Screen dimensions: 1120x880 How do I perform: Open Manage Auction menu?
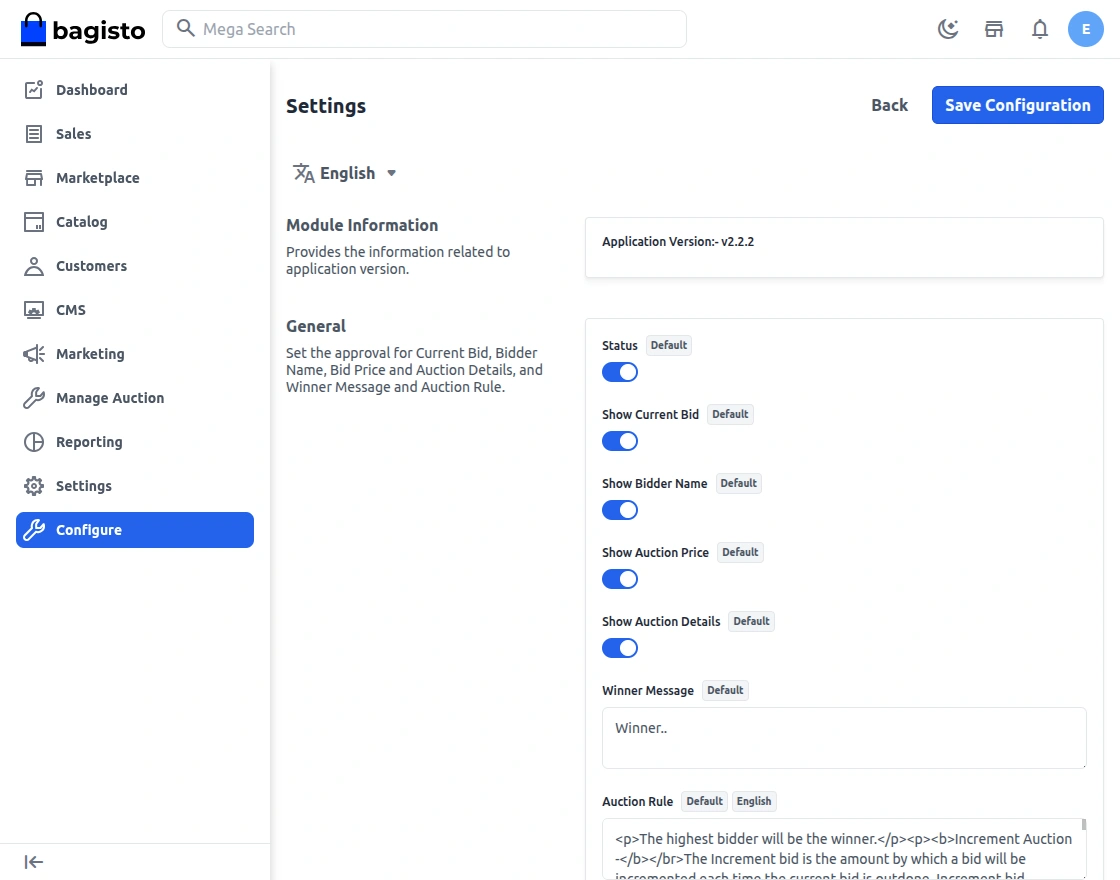[109, 398]
